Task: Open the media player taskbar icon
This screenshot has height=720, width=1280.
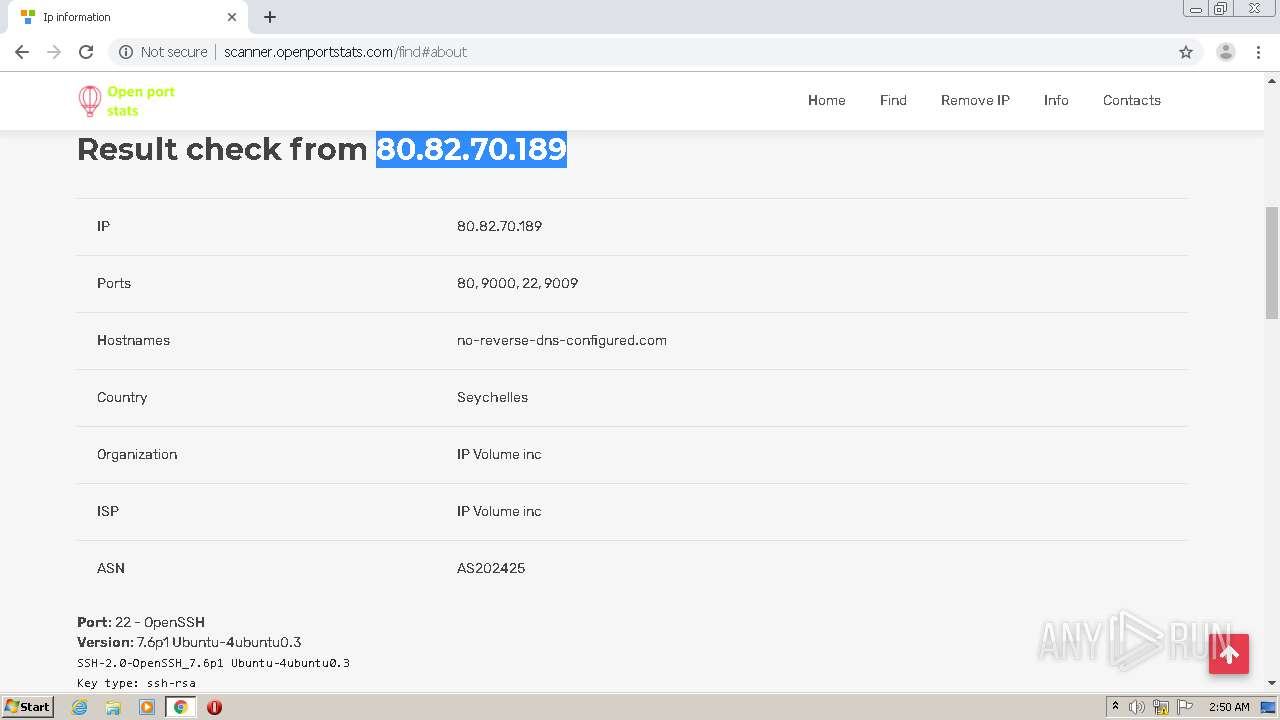Action: pos(147,707)
